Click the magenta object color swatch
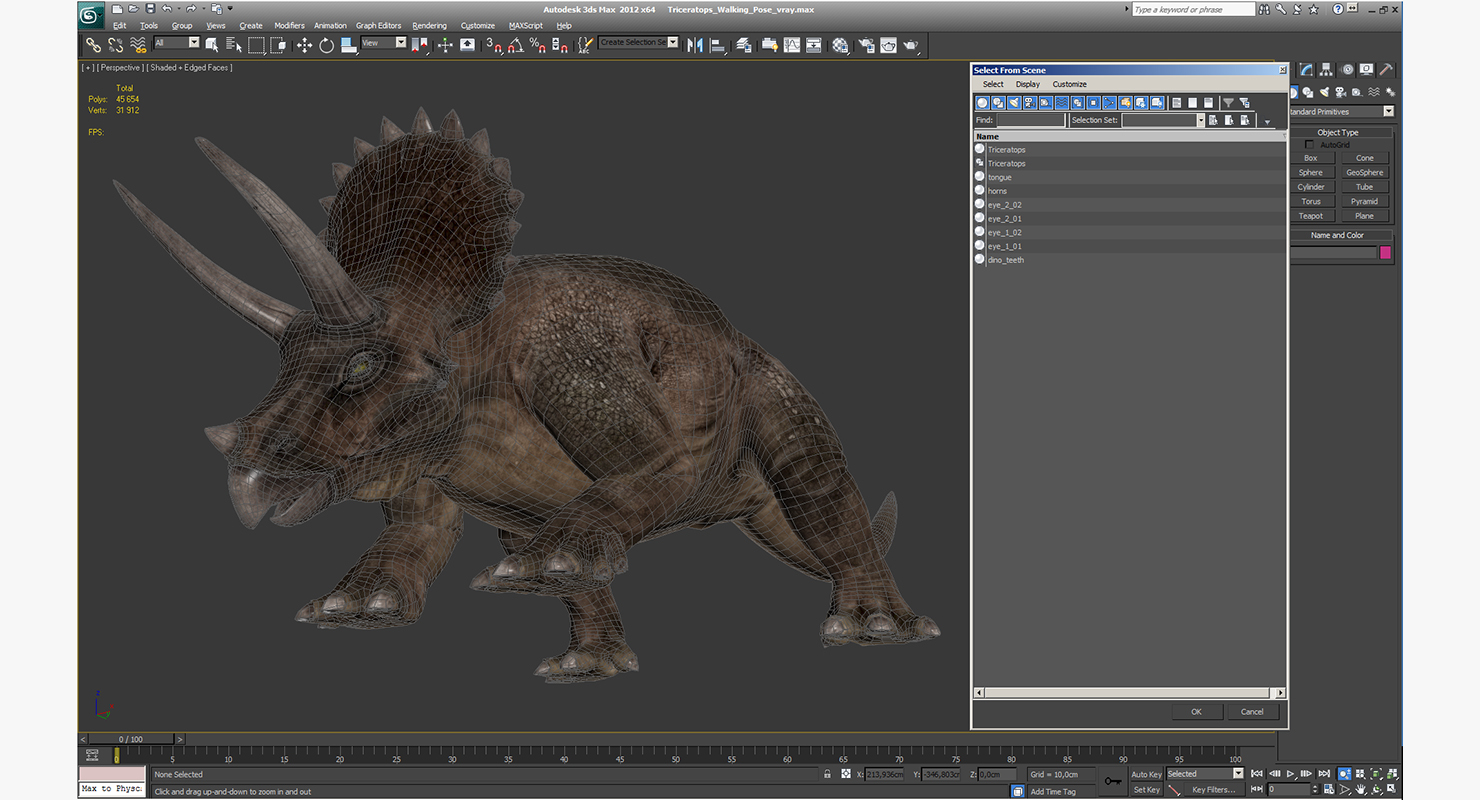The height and width of the screenshot is (800, 1480). point(1386,253)
